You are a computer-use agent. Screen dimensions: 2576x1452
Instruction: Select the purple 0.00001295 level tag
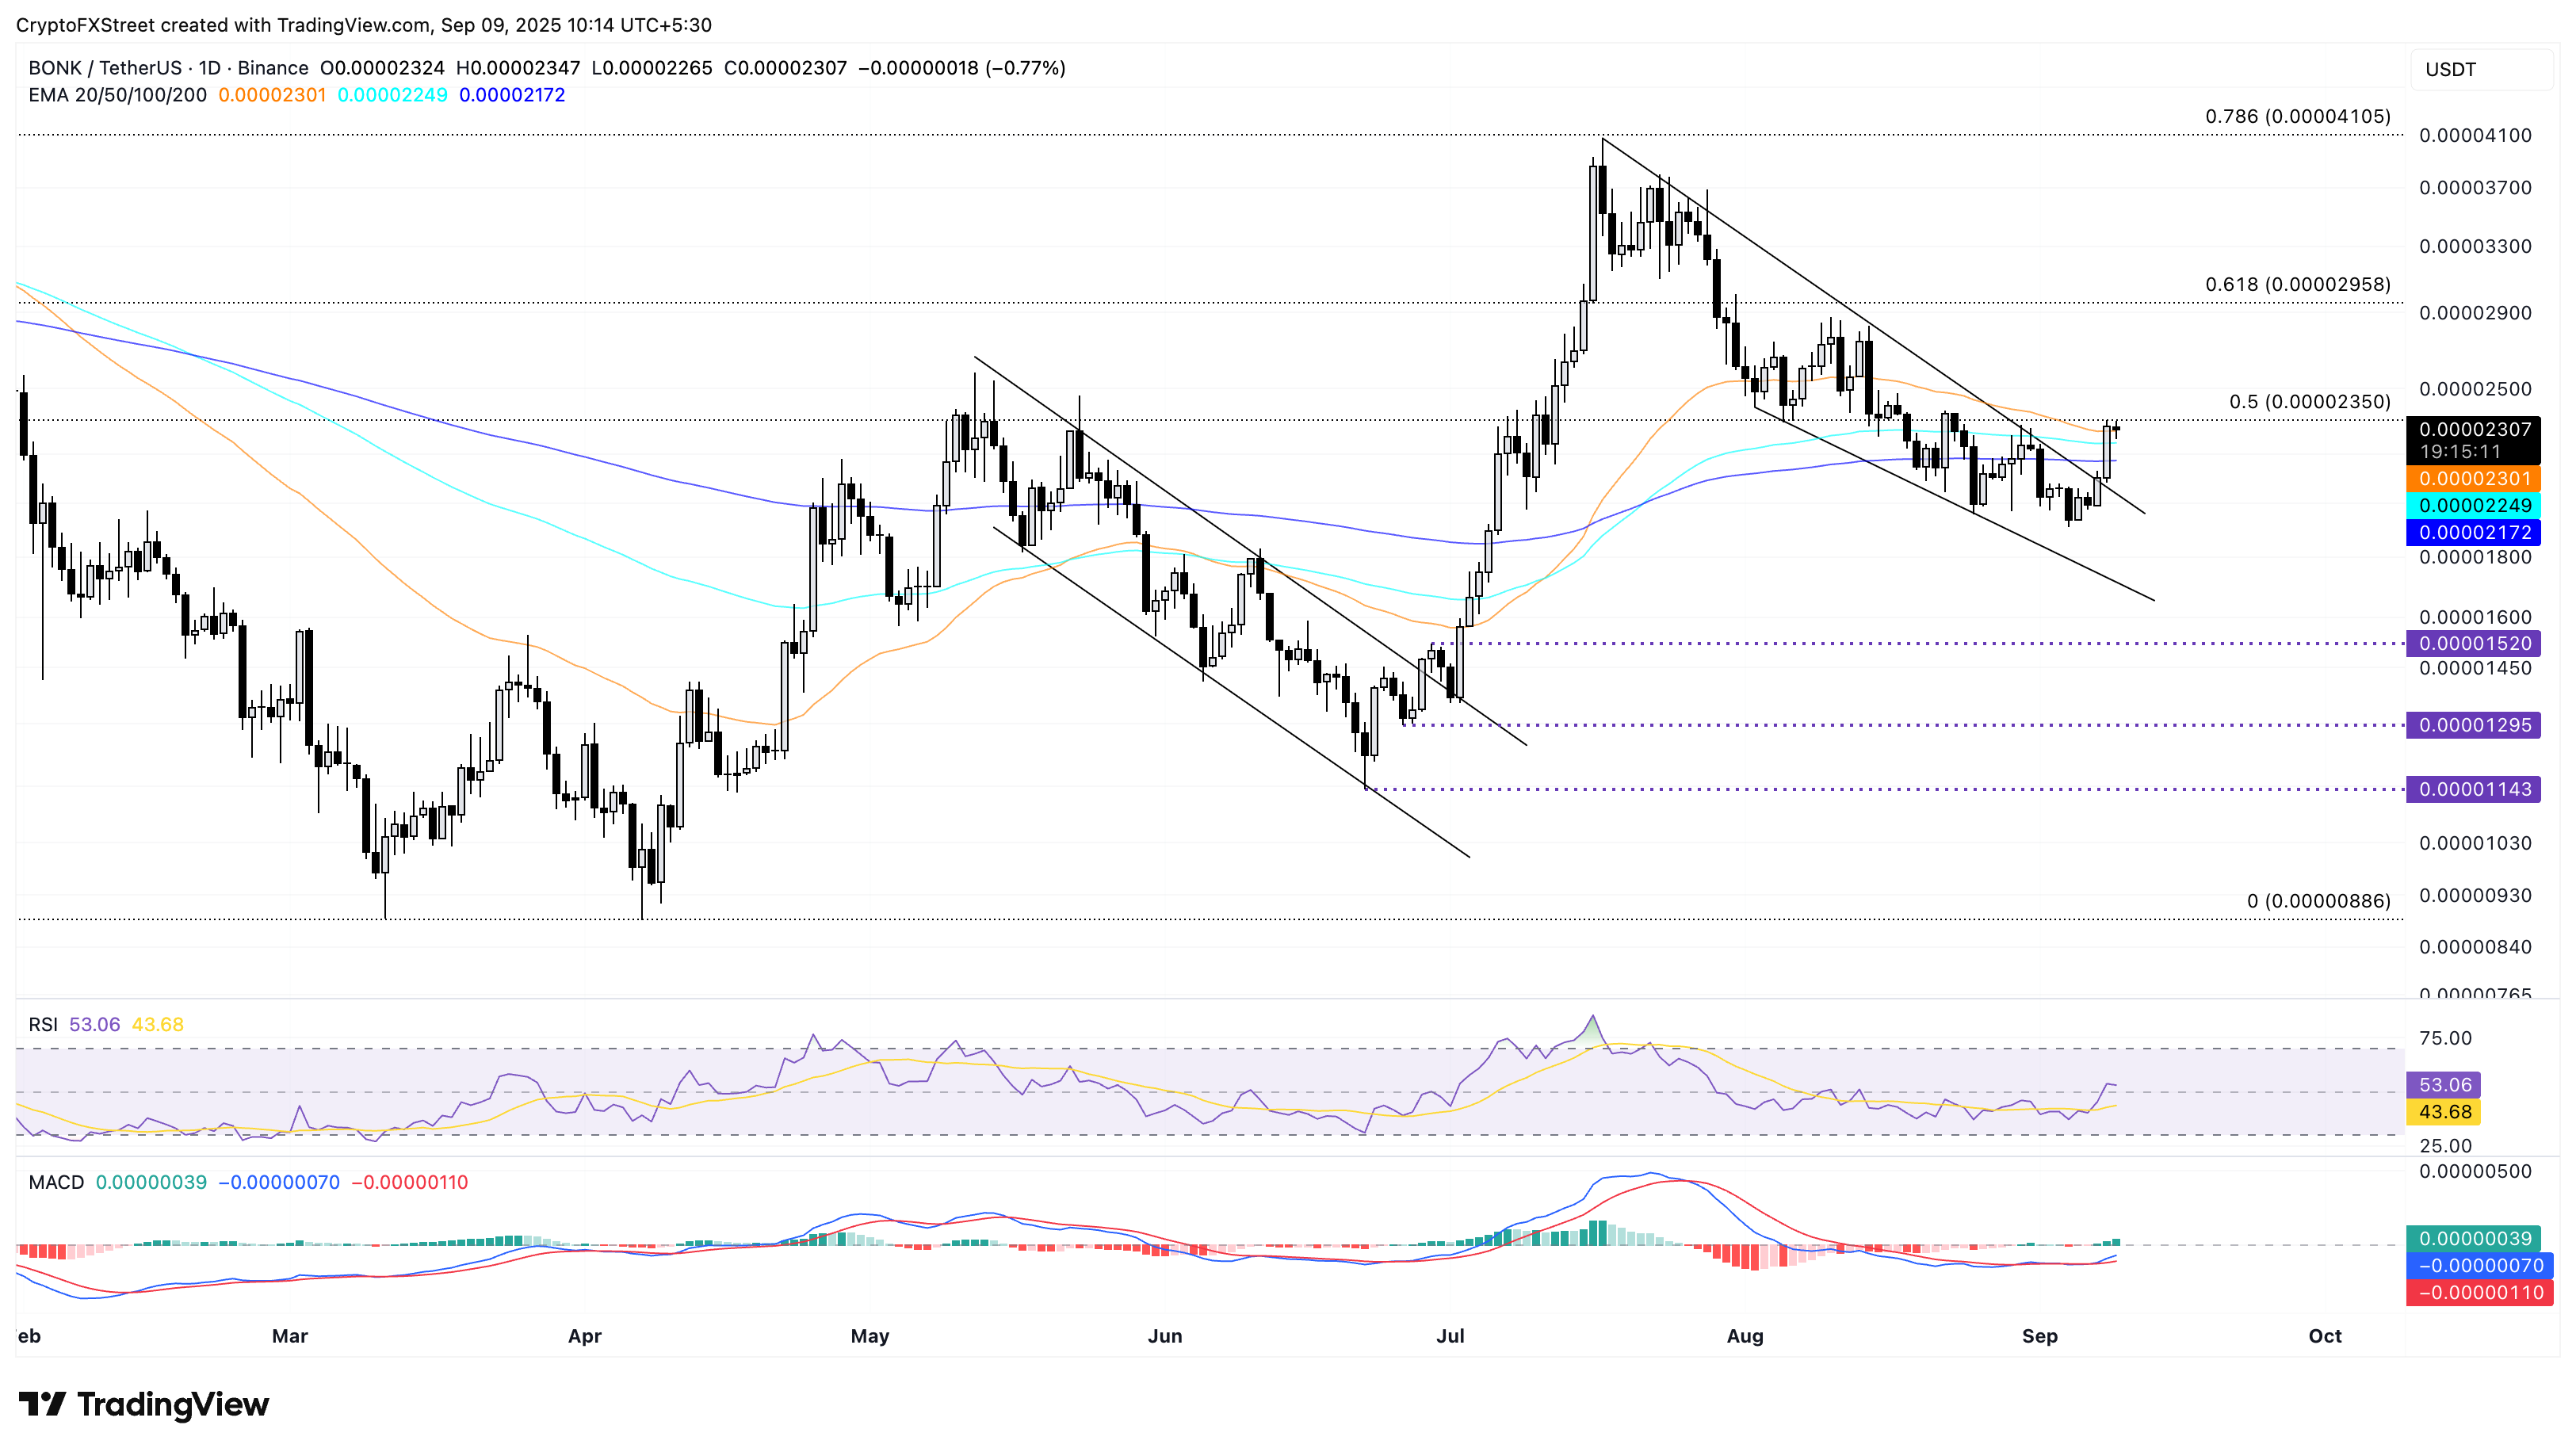tap(2474, 725)
